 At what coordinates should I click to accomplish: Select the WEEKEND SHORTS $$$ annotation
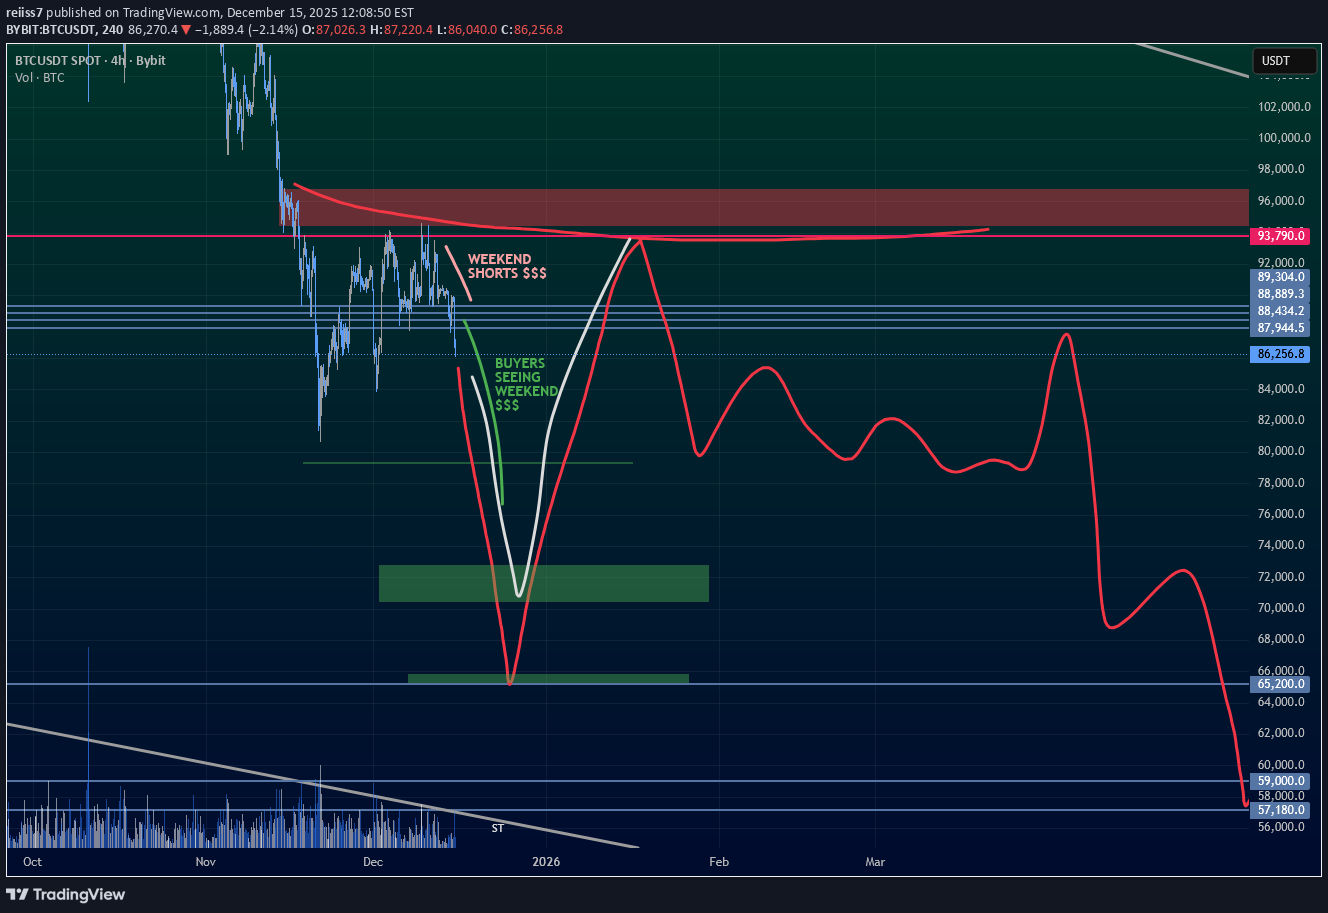(506, 266)
